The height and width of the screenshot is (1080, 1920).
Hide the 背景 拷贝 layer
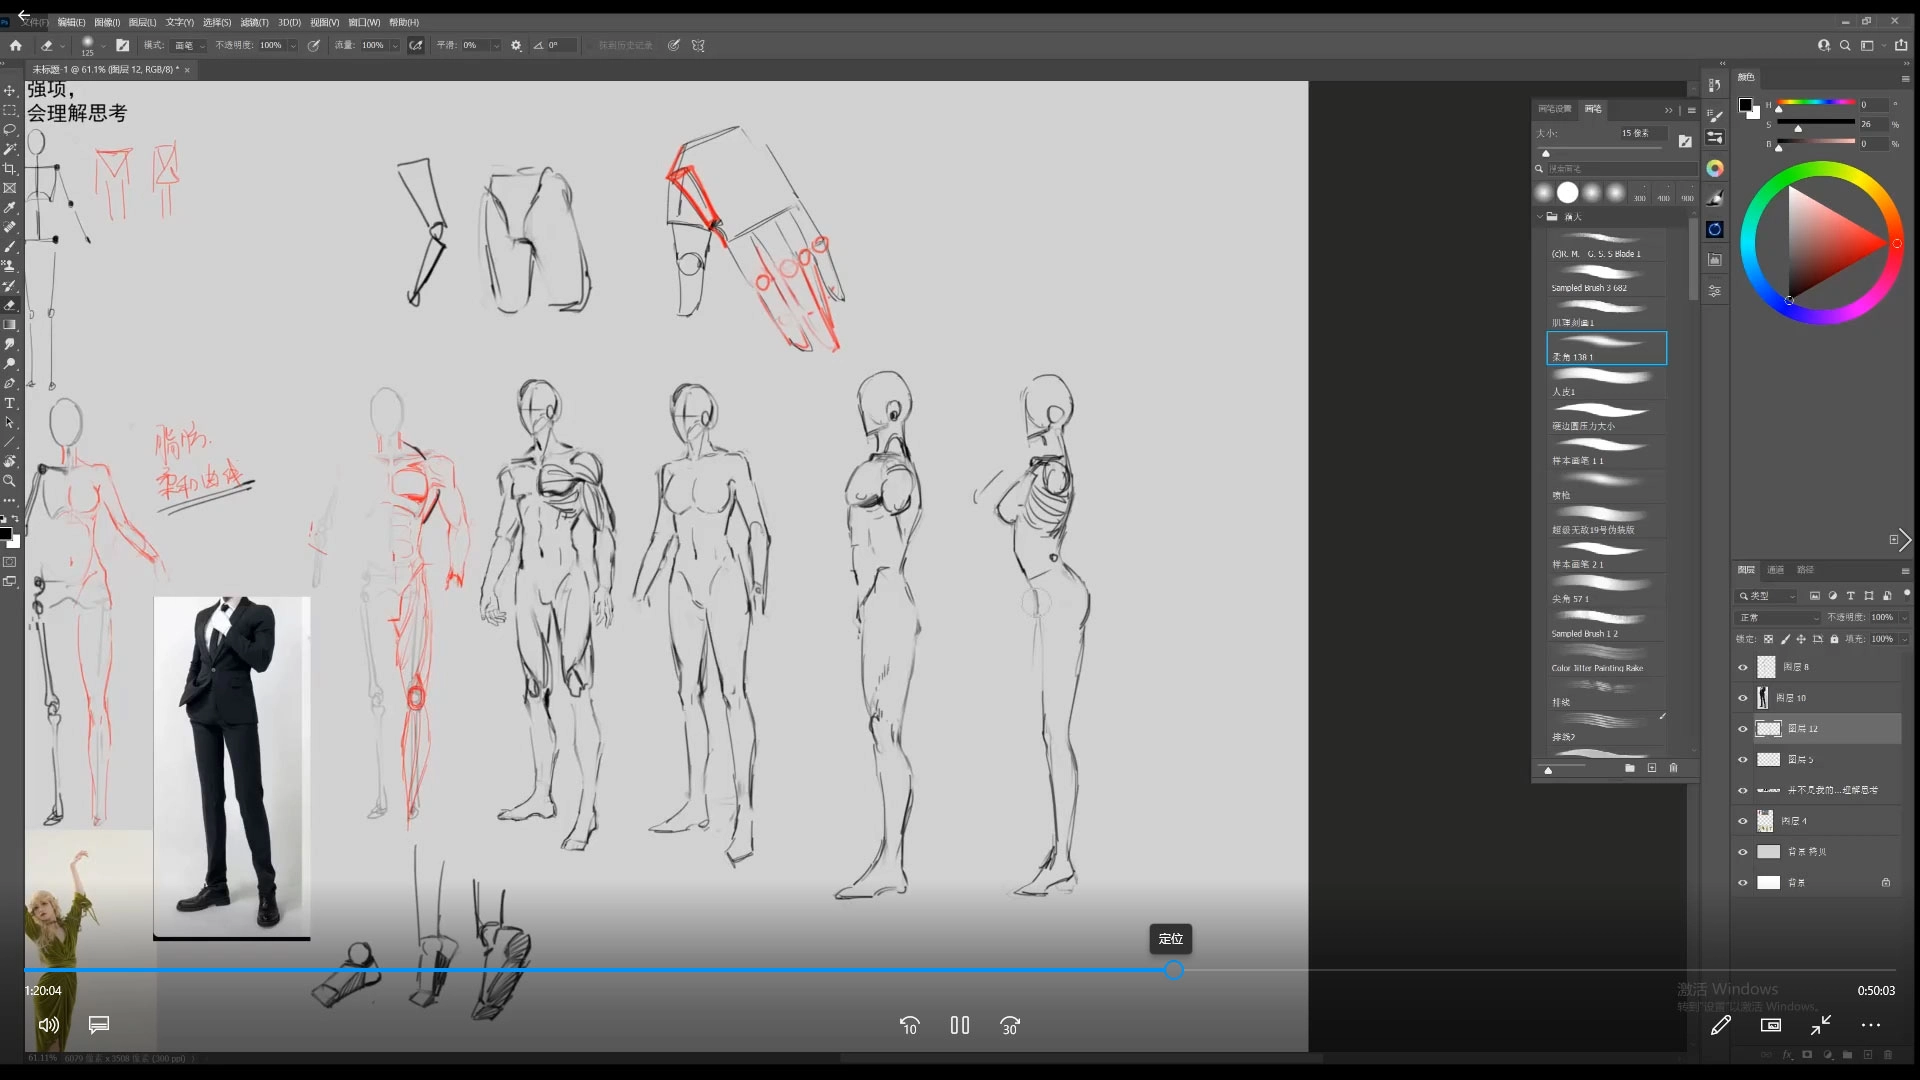(1743, 852)
